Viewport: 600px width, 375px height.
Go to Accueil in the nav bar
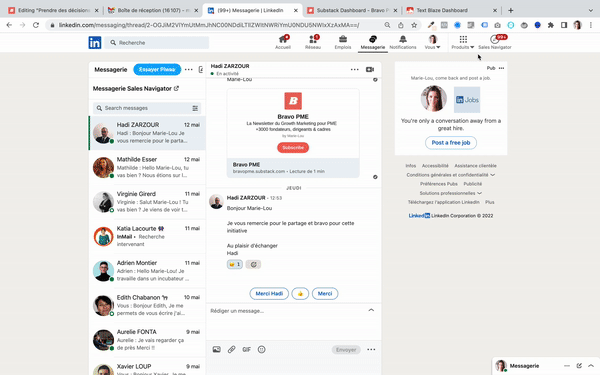coord(283,42)
